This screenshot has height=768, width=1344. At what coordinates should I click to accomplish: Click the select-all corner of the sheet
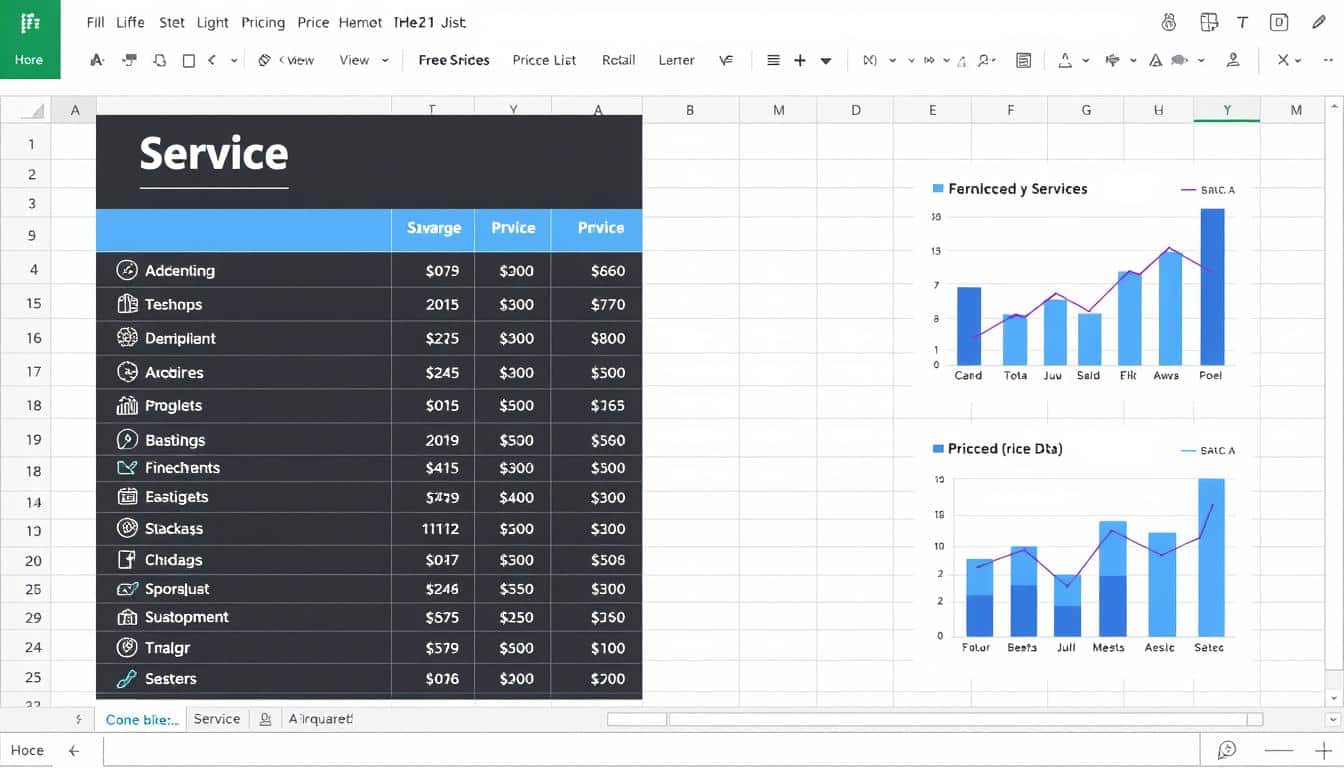point(25,111)
